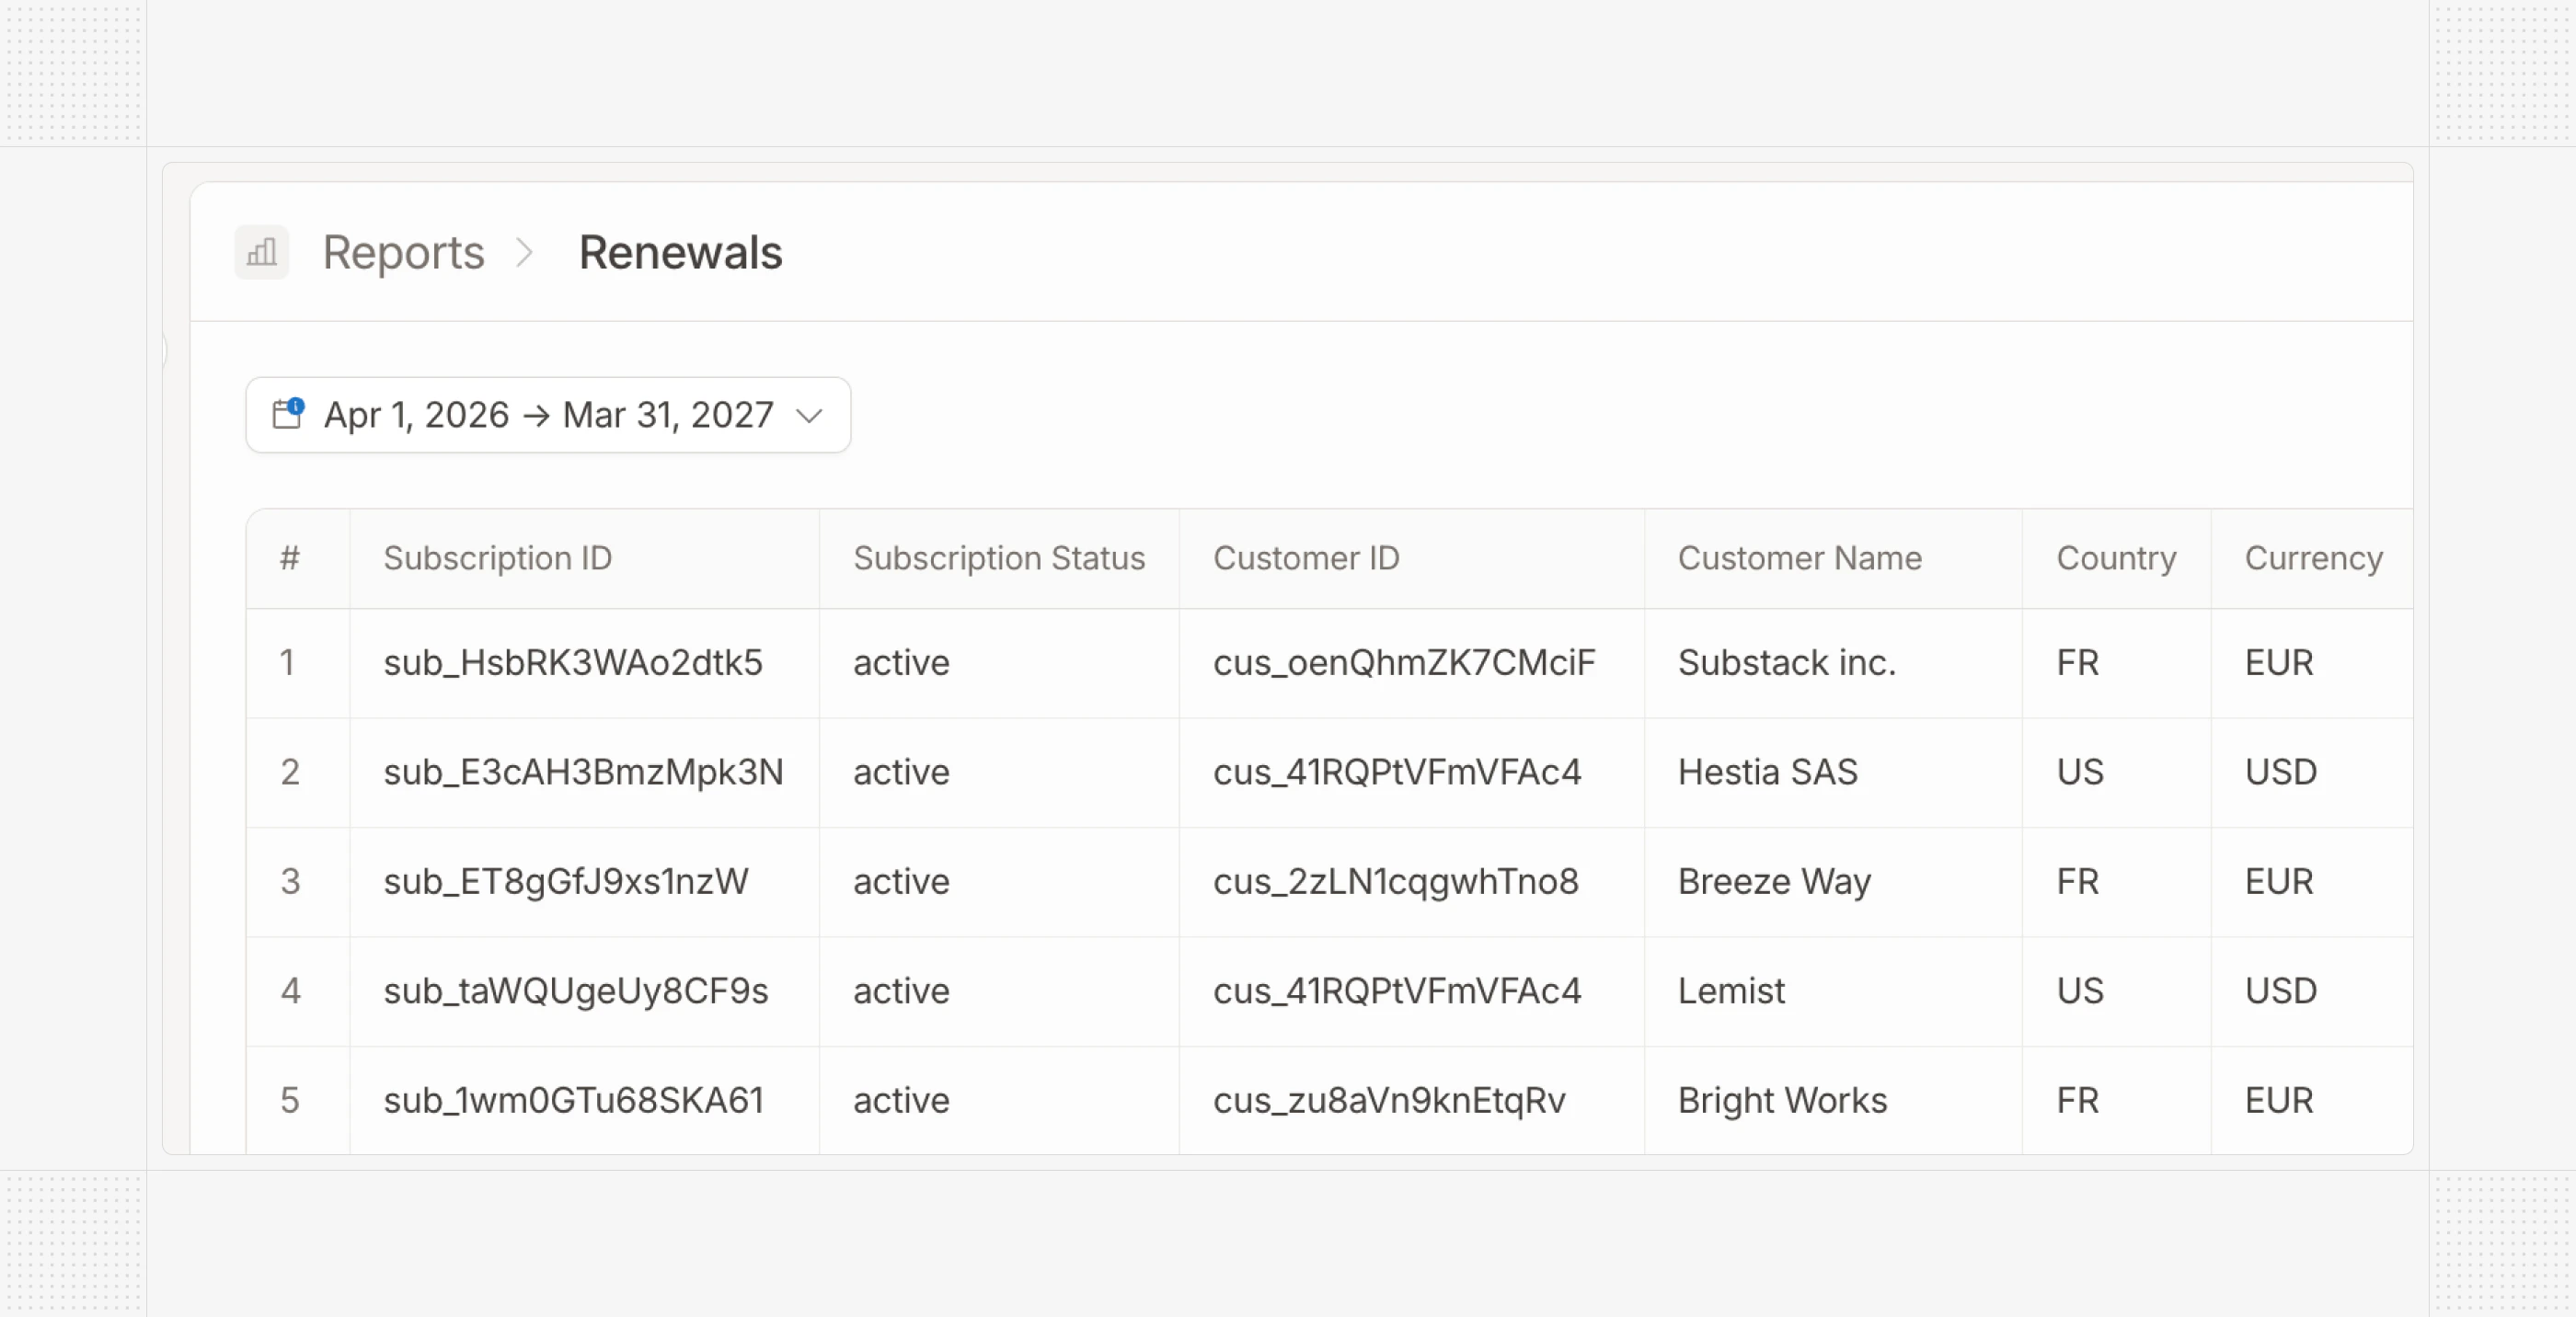
Task: Click the Lemist customer name
Action: (1731, 991)
